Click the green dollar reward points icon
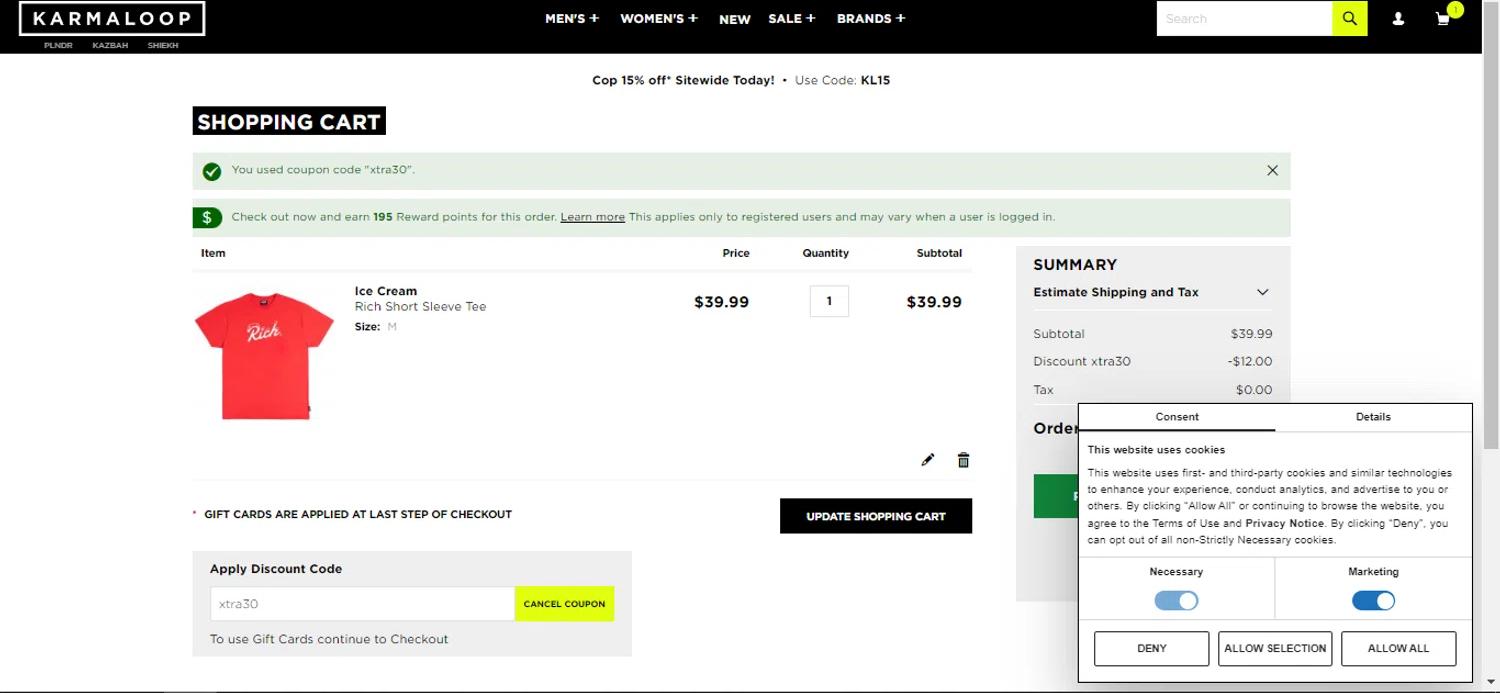The height and width of the screenshot is (693, 1500). click(207, 217)
